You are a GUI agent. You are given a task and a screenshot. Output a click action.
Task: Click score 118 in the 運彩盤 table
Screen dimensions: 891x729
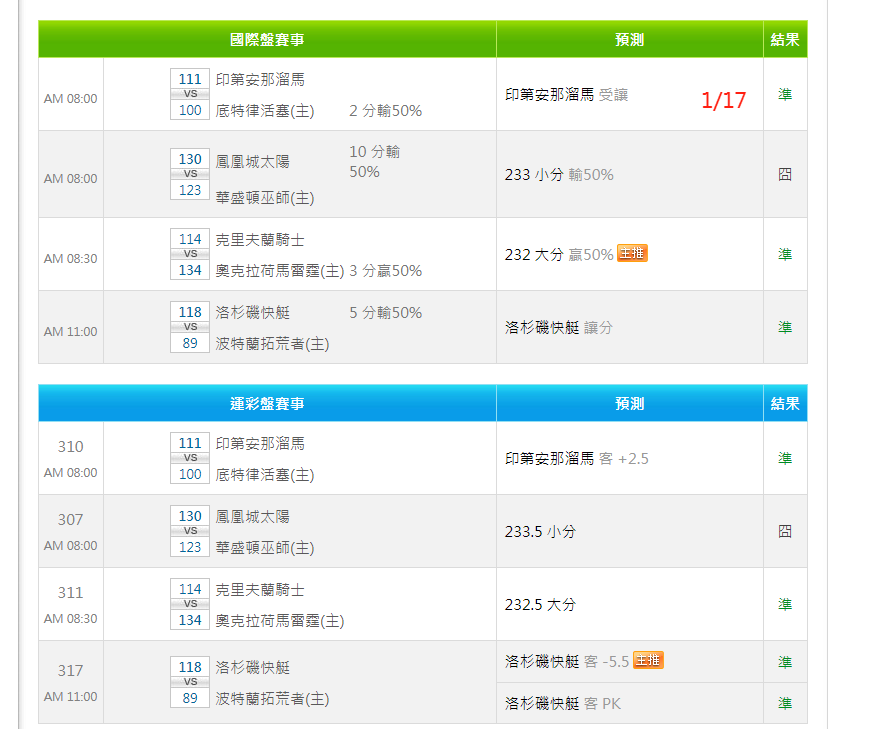190,666
